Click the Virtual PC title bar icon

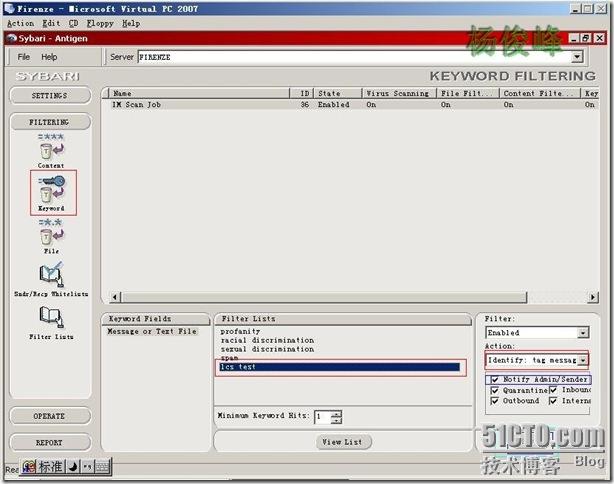pos(9,8)
